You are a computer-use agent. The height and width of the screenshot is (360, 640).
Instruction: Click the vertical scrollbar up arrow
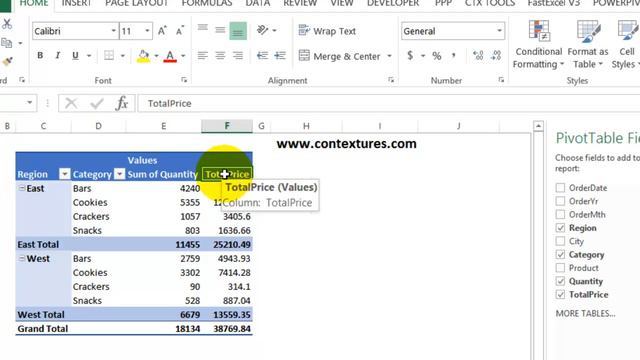[538, 126]
